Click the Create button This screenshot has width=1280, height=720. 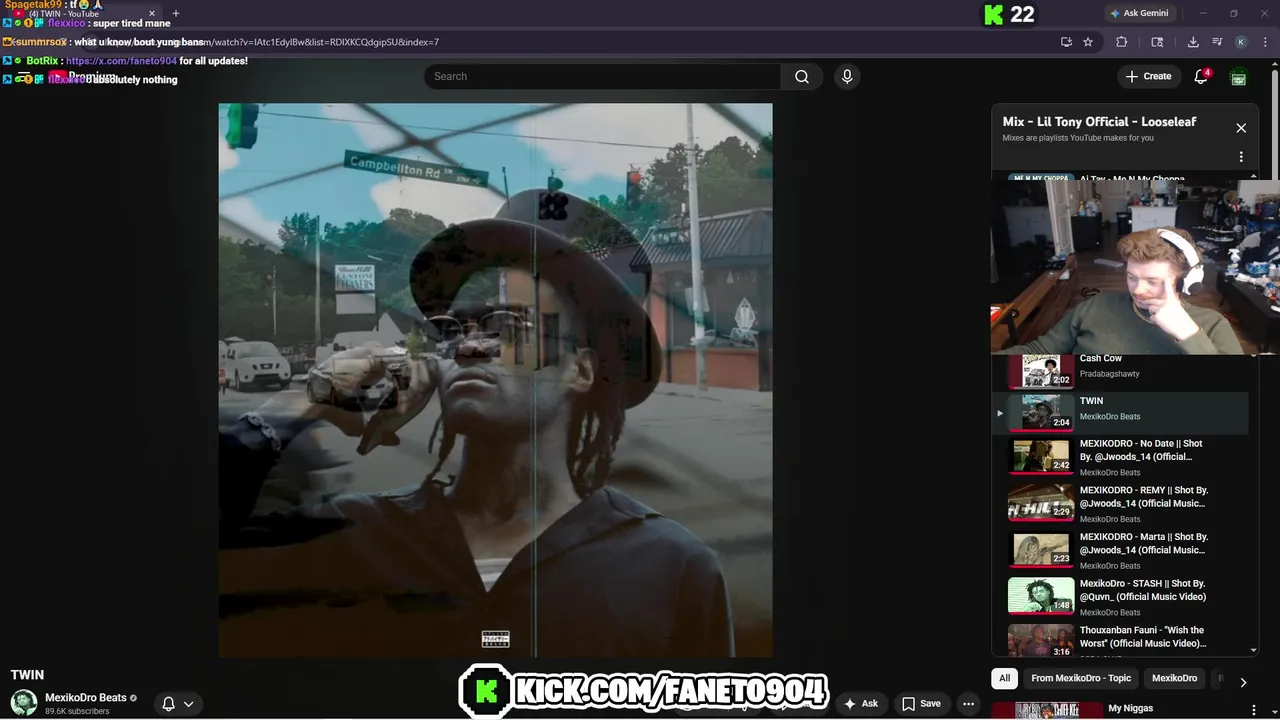tap(1148, 76)
